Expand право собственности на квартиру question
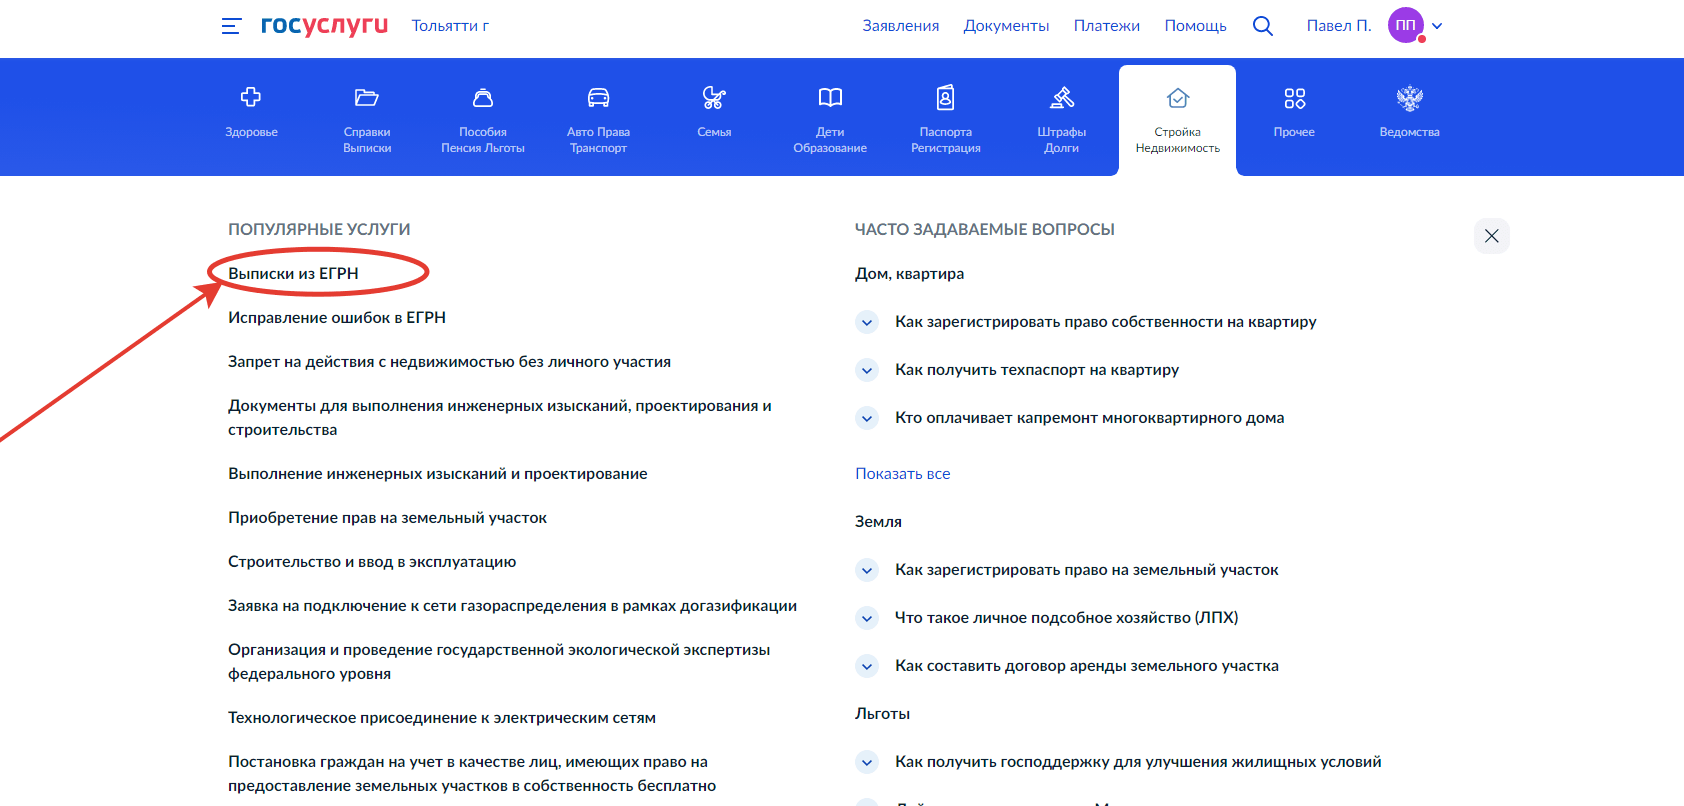The image size is (1684, 806). tap(867, 322)
